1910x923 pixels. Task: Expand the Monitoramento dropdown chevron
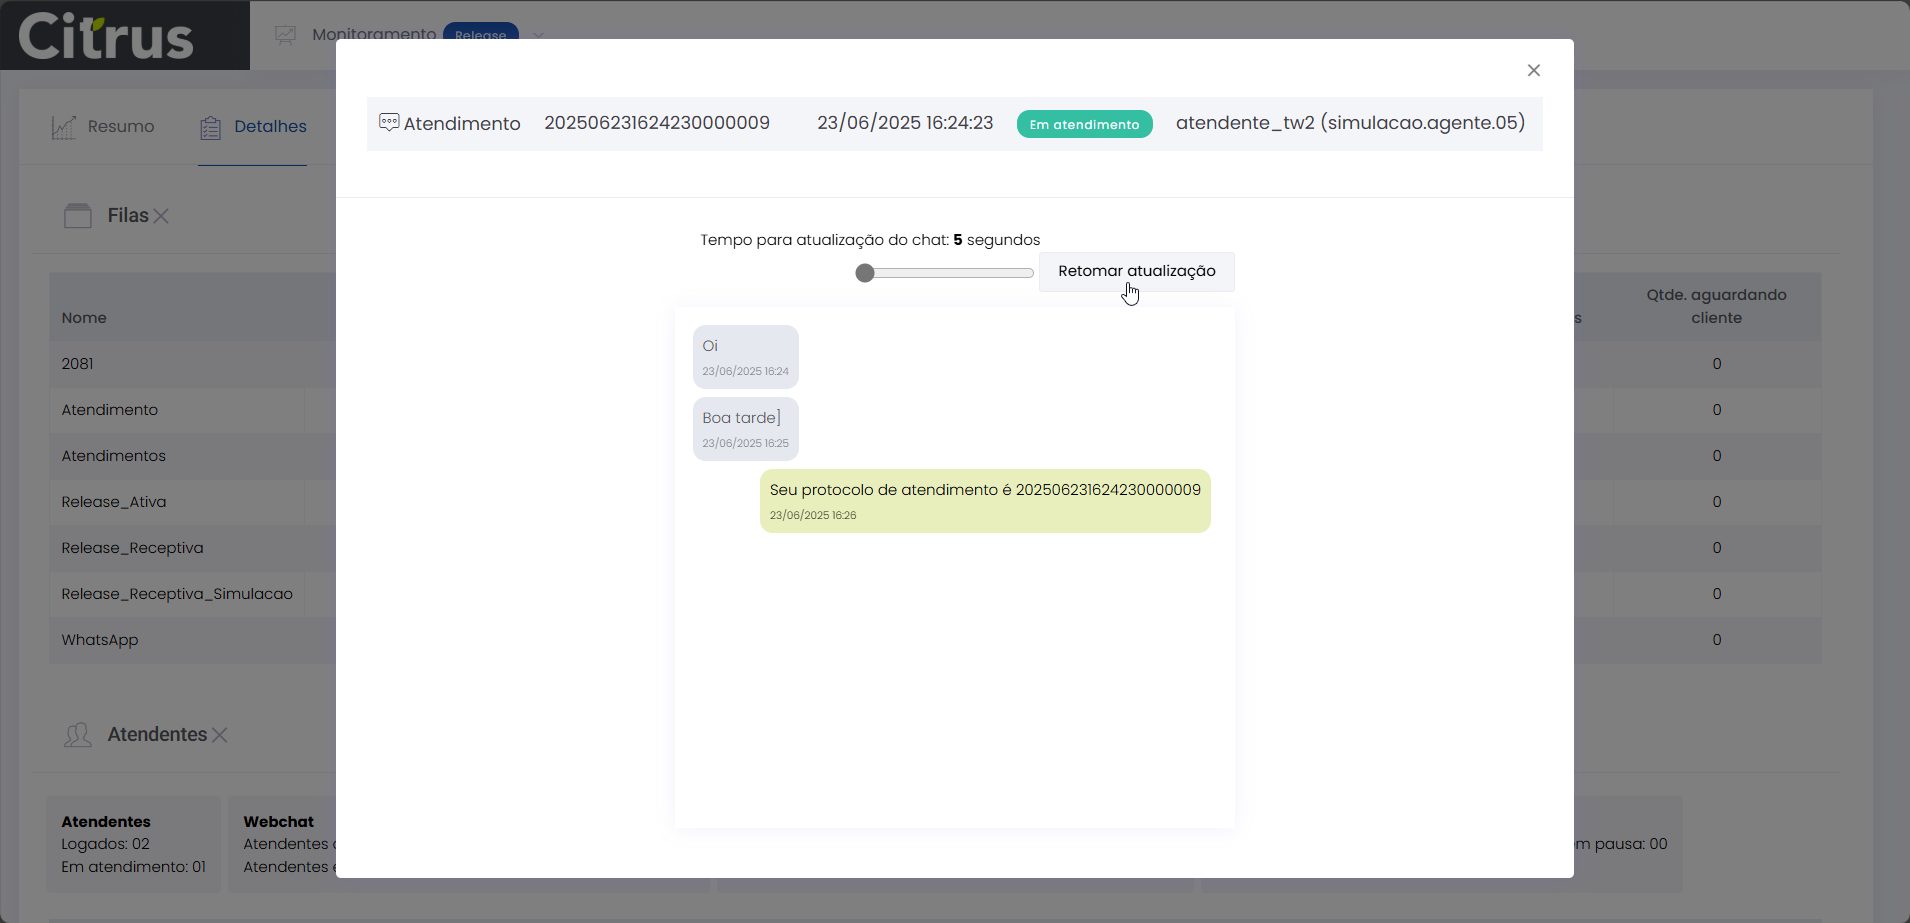[539, 35]
